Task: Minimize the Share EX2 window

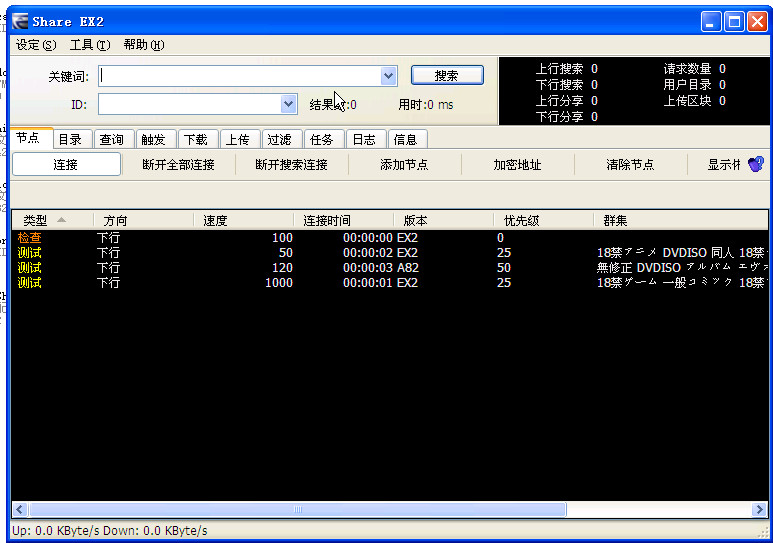Action: 711,22
